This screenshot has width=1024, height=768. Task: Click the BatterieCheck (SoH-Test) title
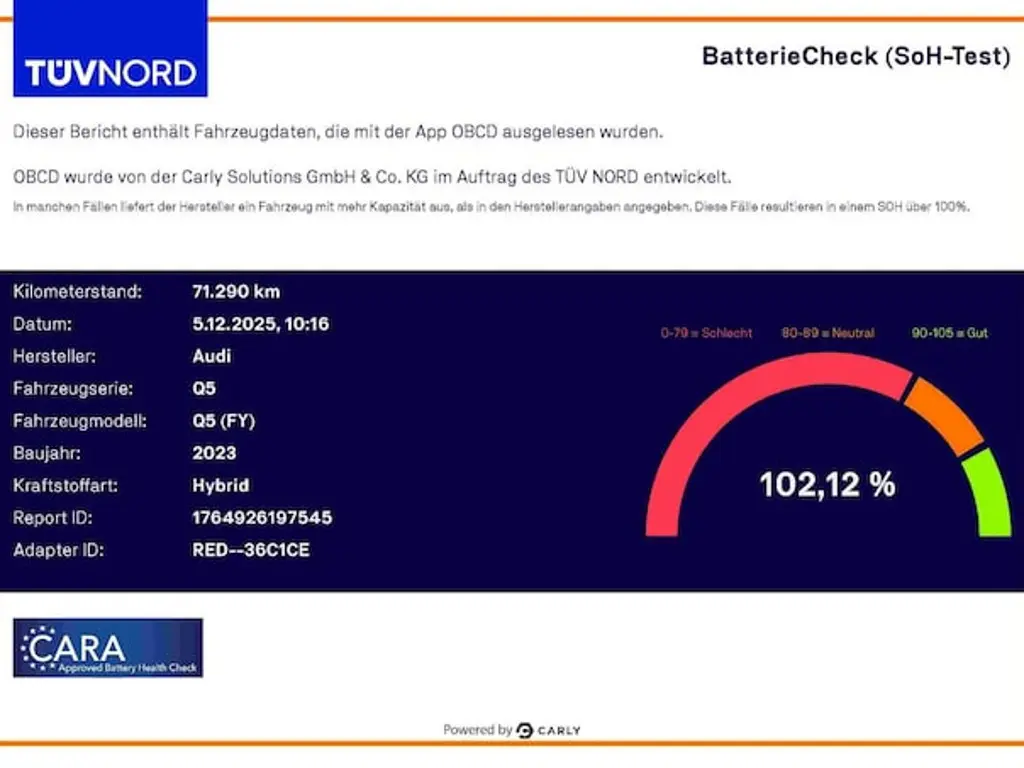(856, 56)
